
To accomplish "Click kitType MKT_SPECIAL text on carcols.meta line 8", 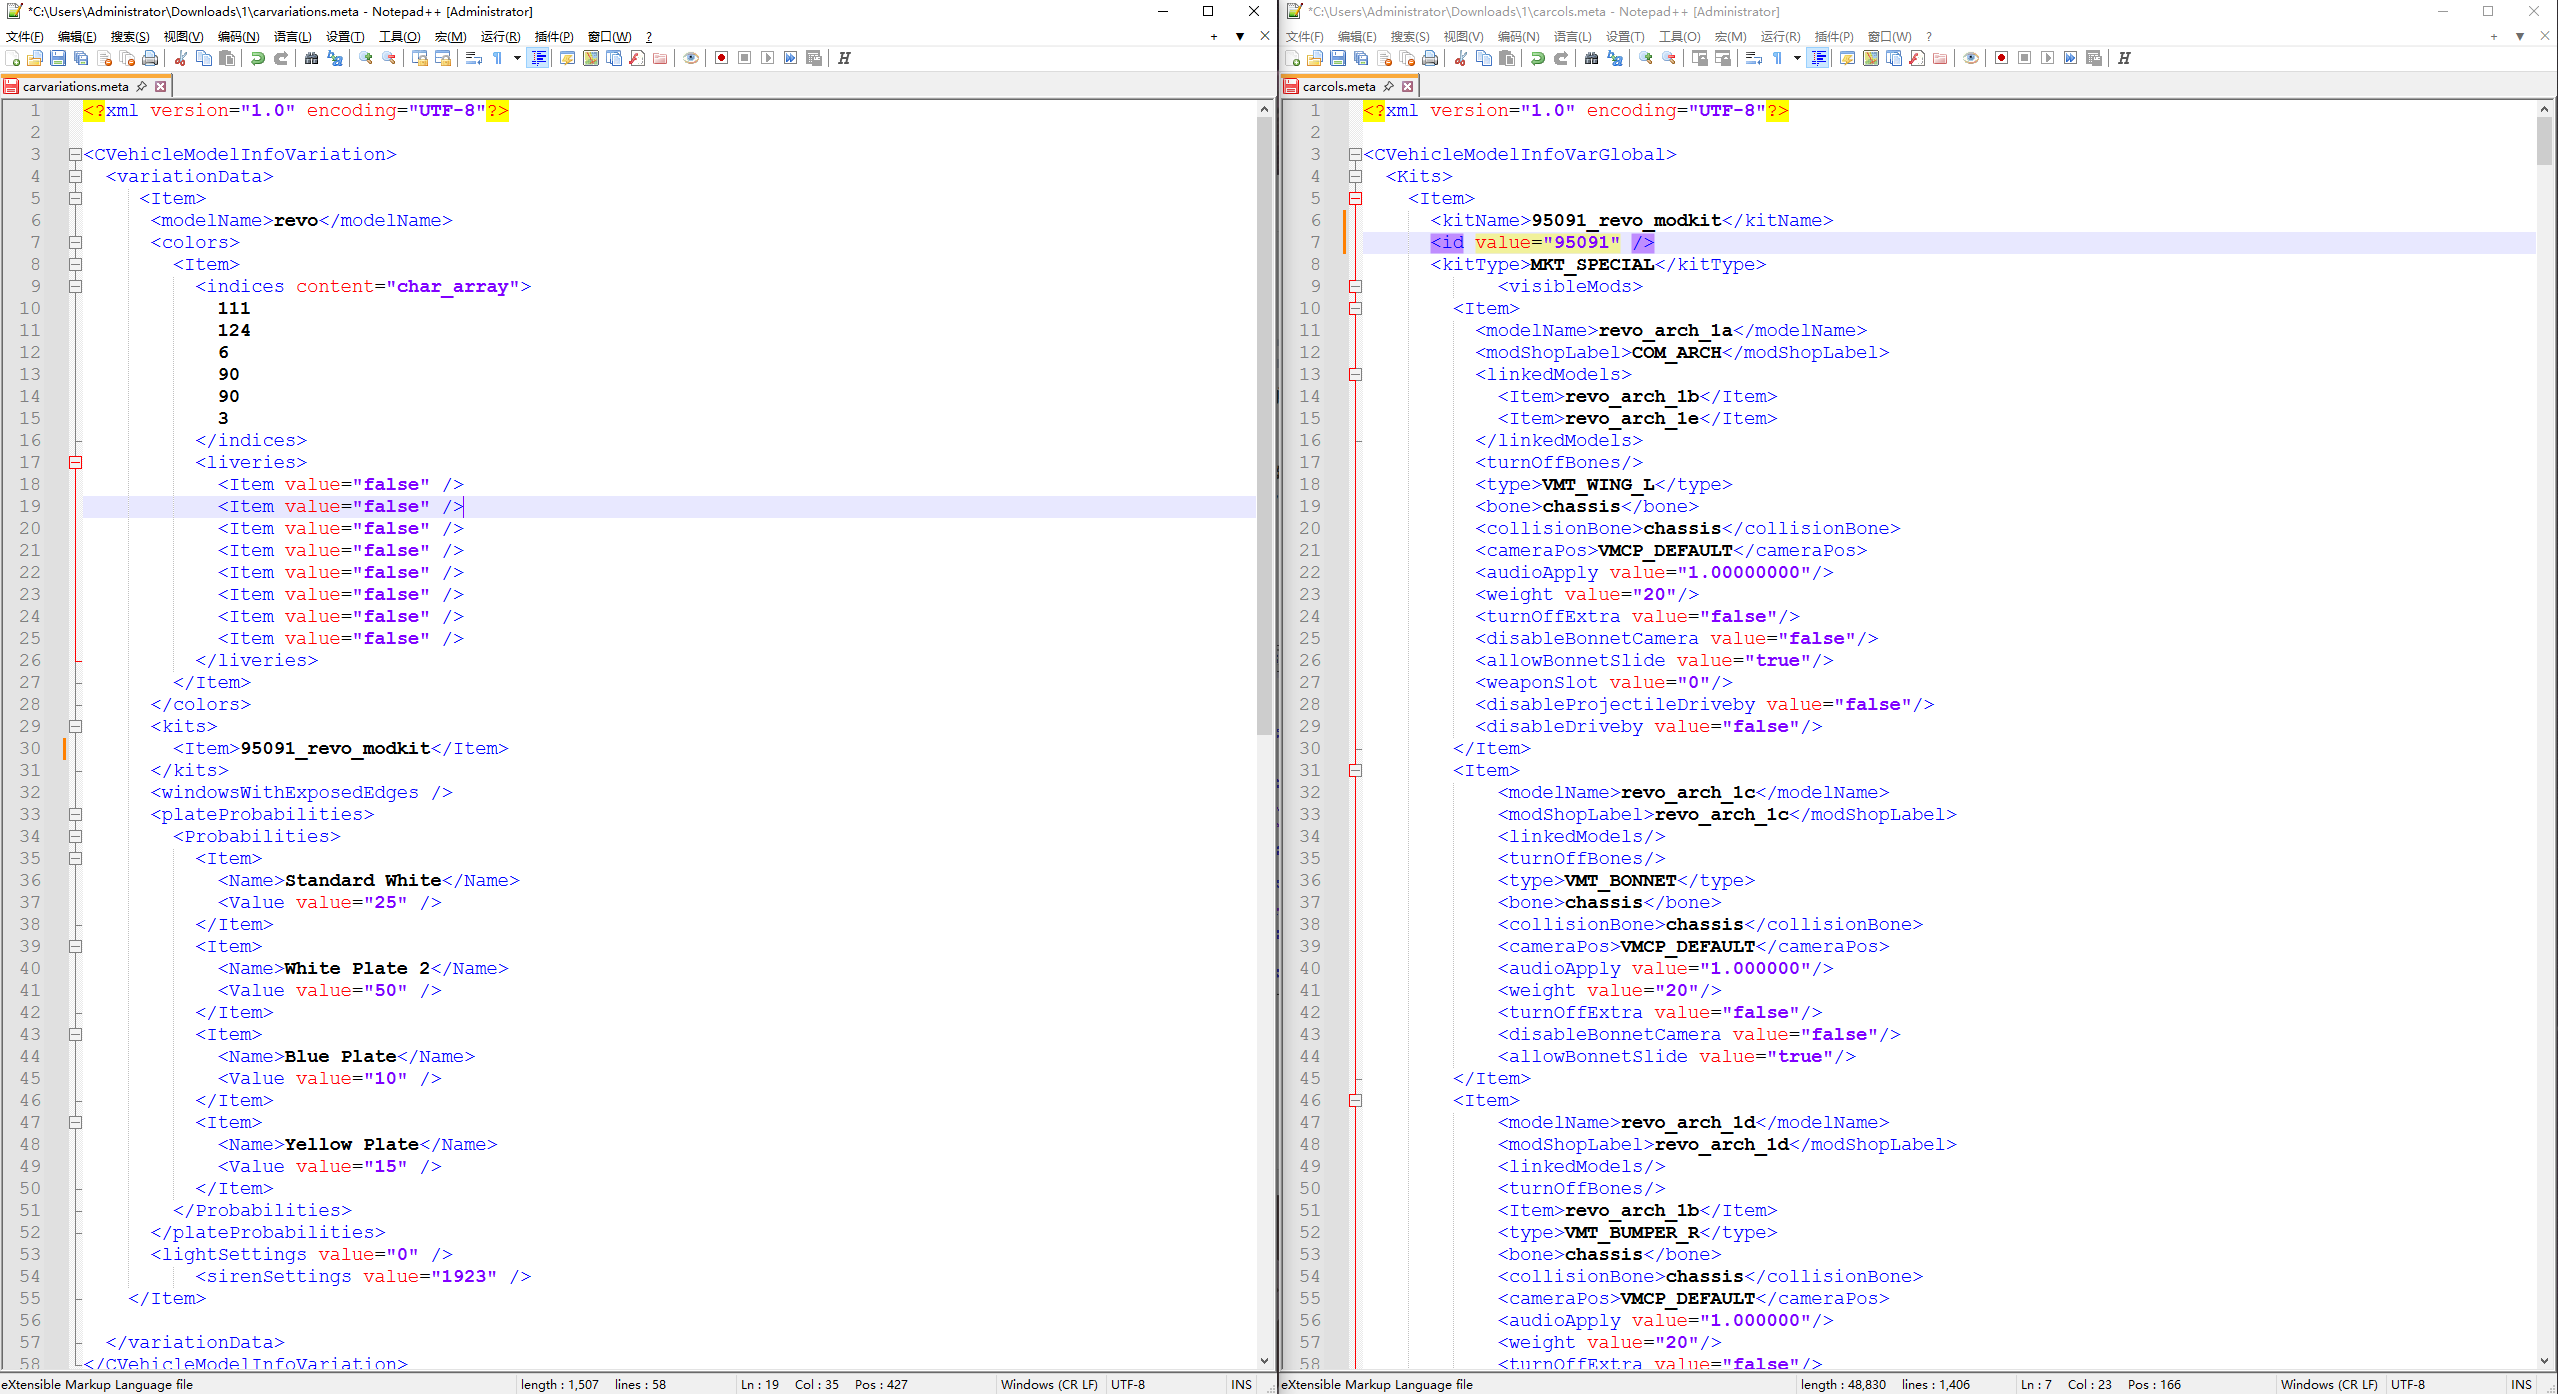I will point(1592,265).
